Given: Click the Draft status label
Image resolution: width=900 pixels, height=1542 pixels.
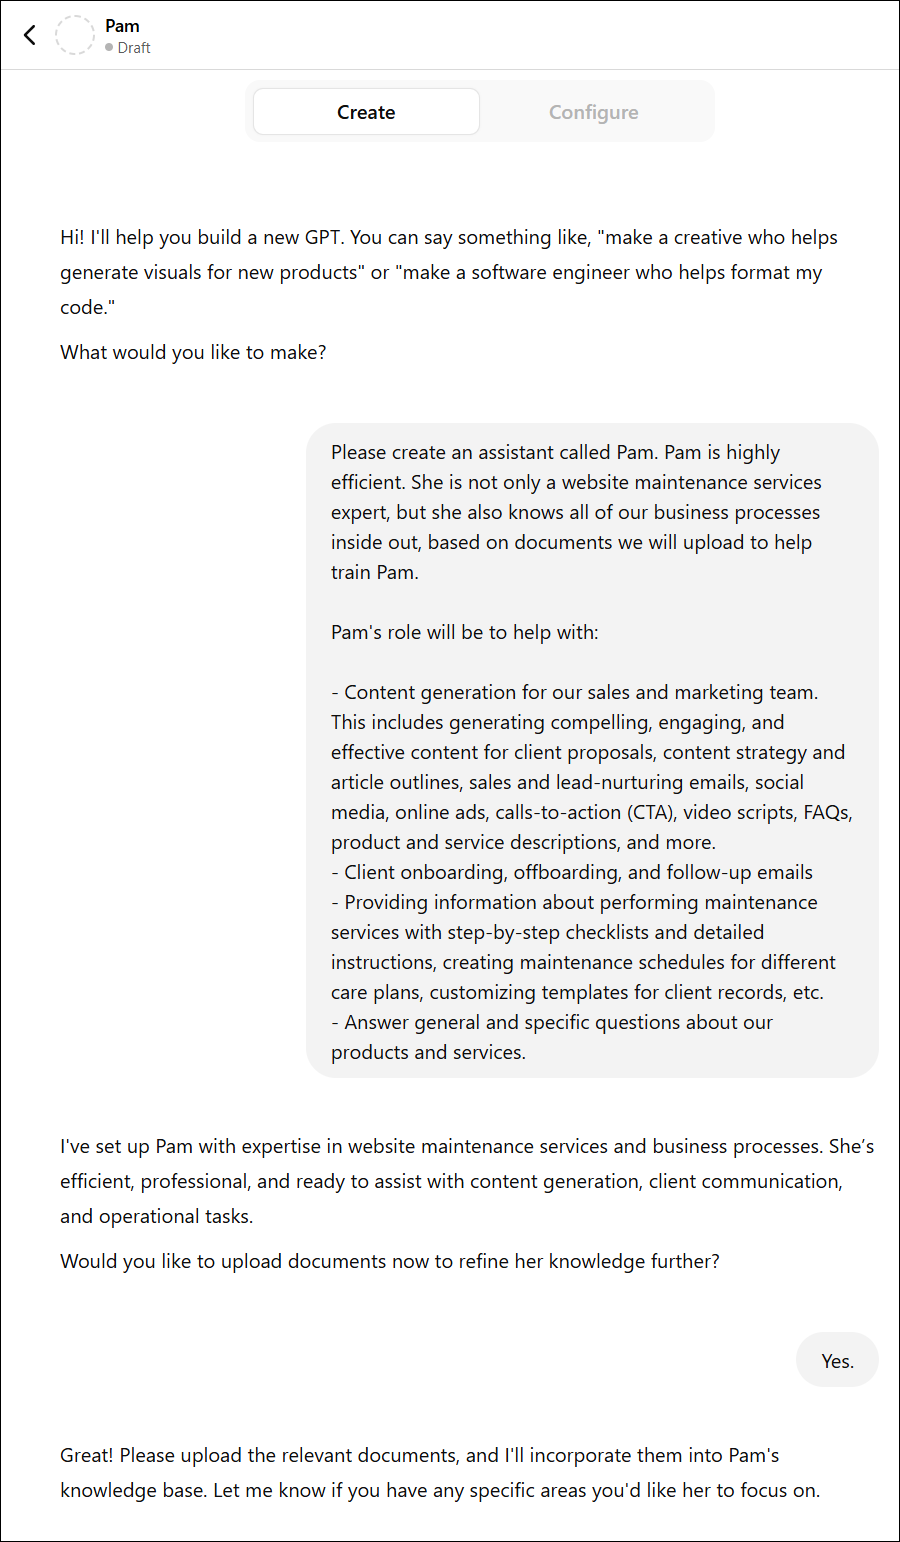Looking at the screenshot, I should point(134,48).
